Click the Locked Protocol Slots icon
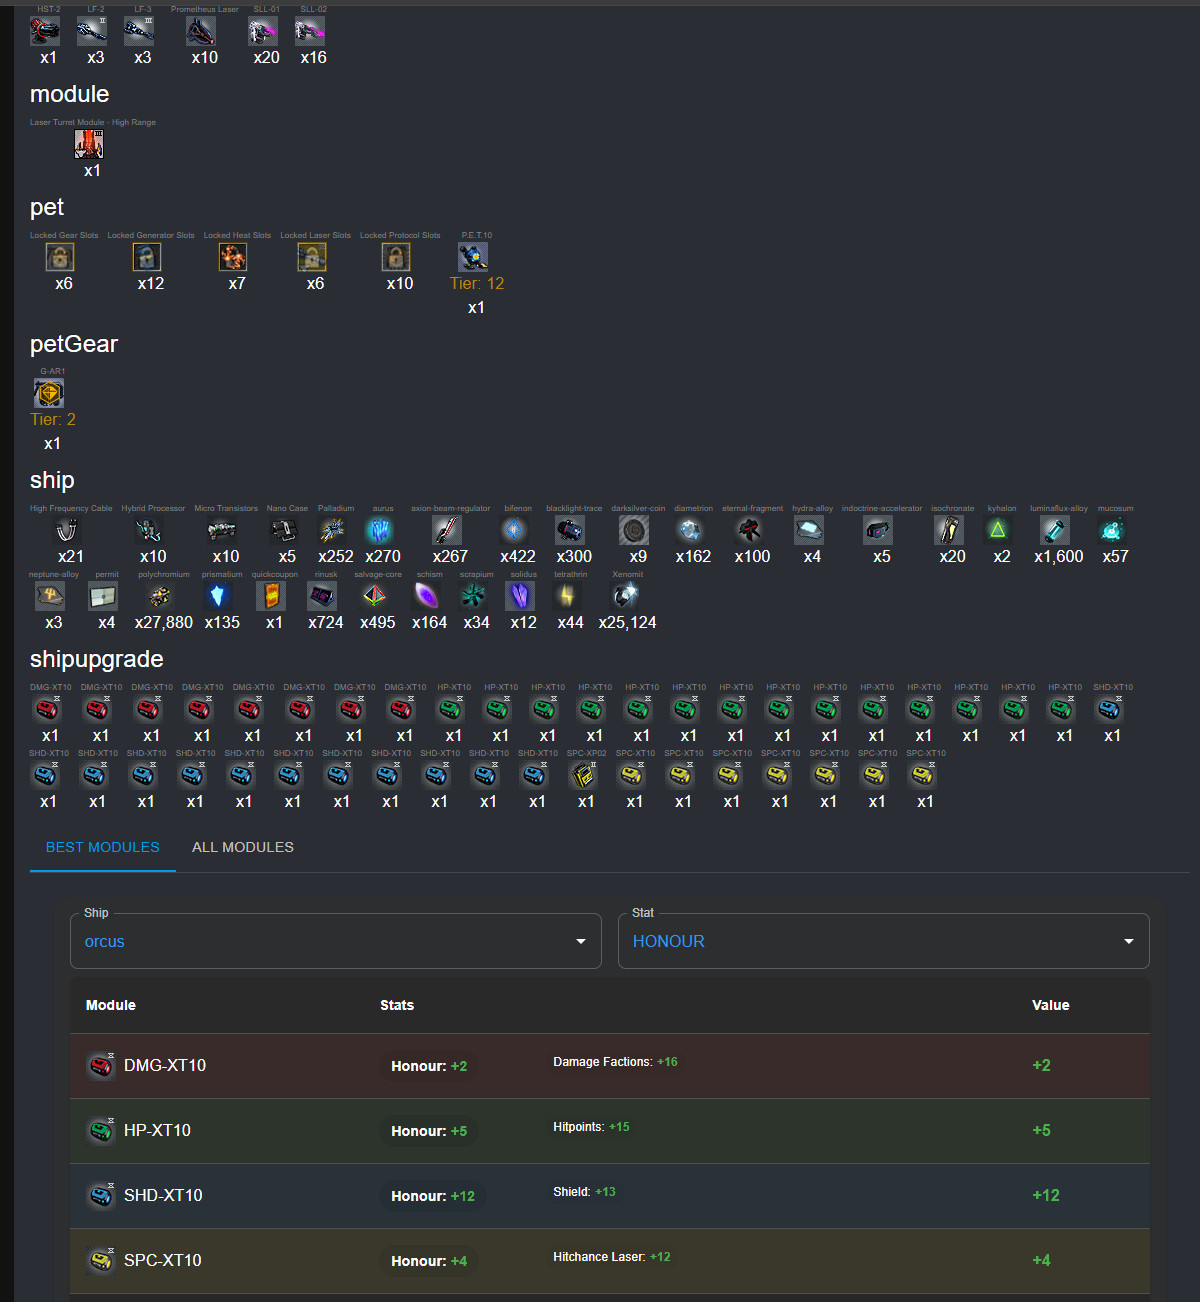Viewport: 1200px width, 1302px height. (x=396, y=257)
